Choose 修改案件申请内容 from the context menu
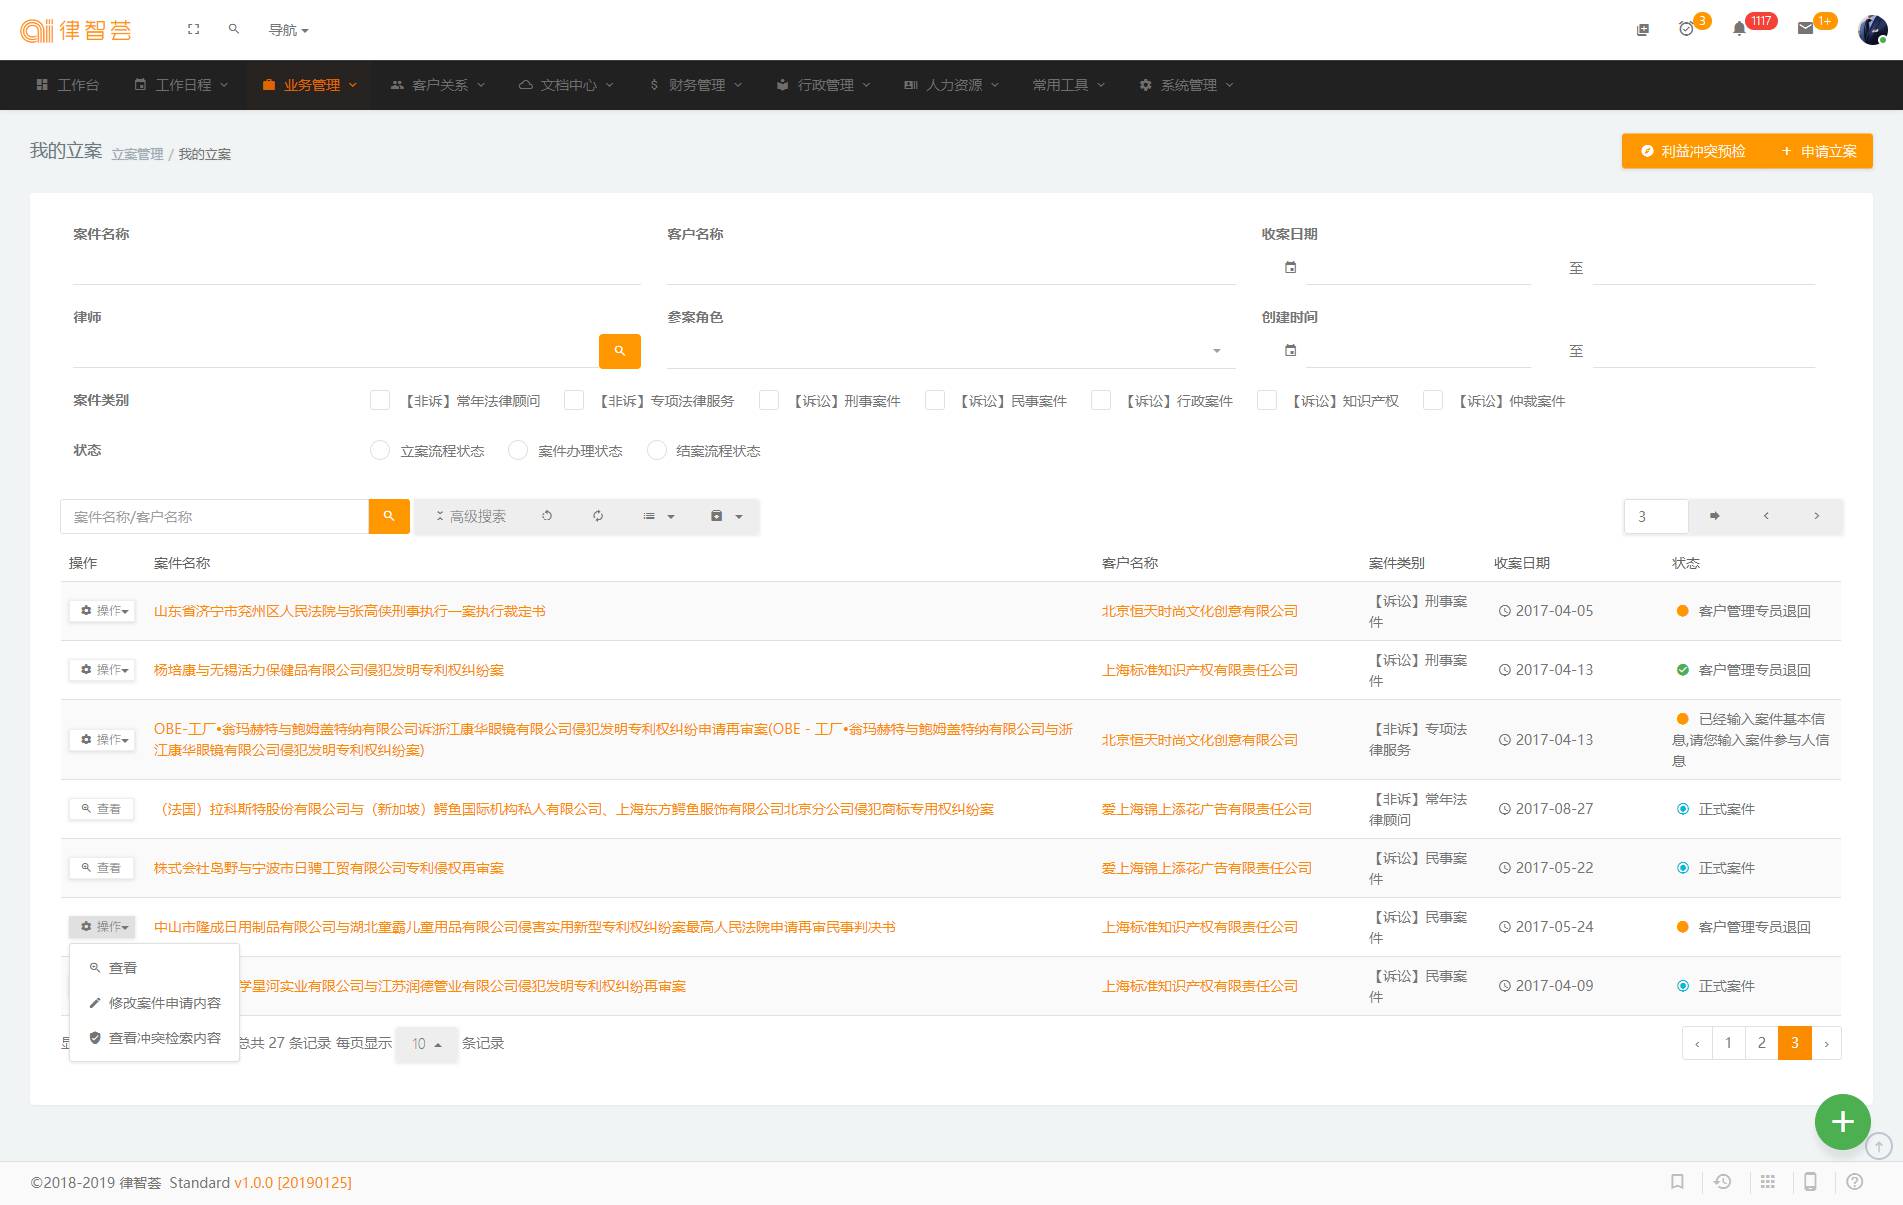Image resolution: width=1903 pixels, height=1205 pixels. [x=164, y=1002]
